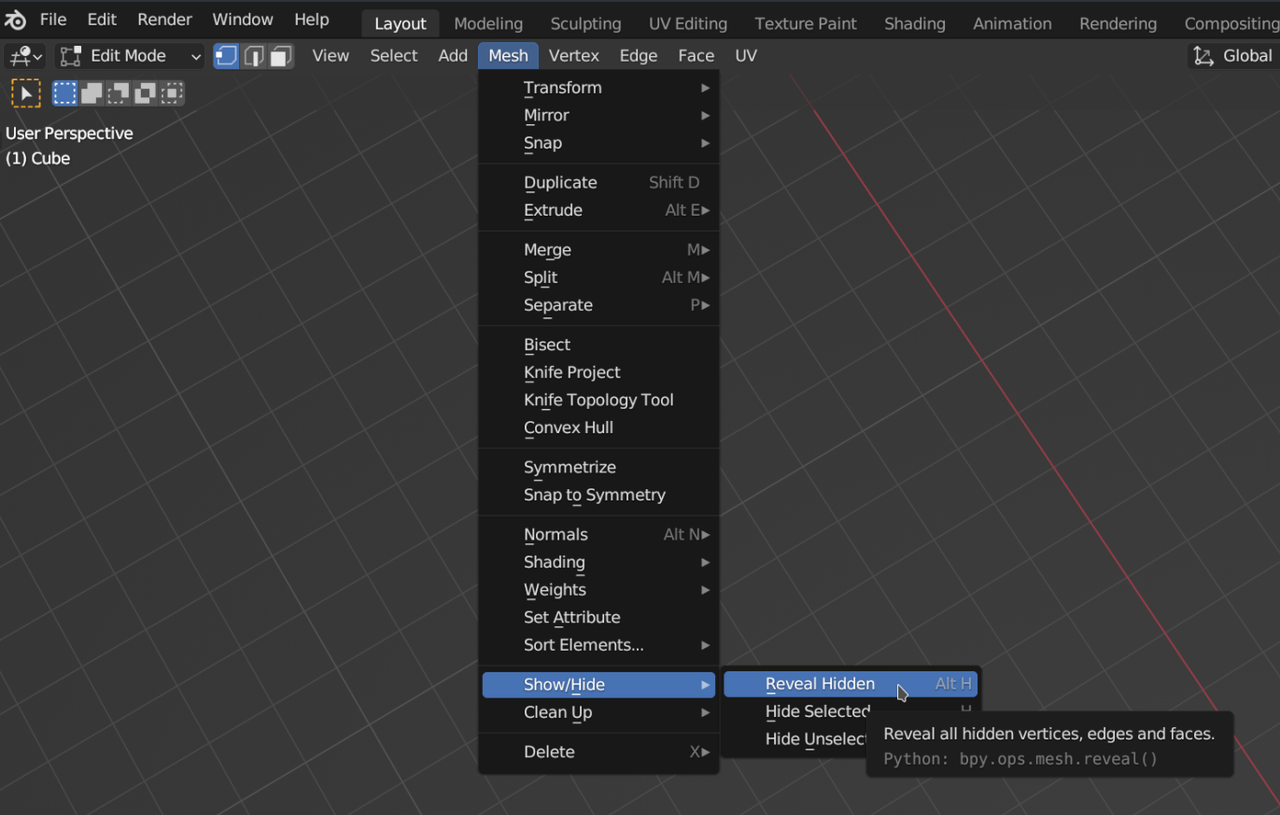Expand the Separate submenu
This screenshot has width=1280, height=815.
[x=599, y=305]
